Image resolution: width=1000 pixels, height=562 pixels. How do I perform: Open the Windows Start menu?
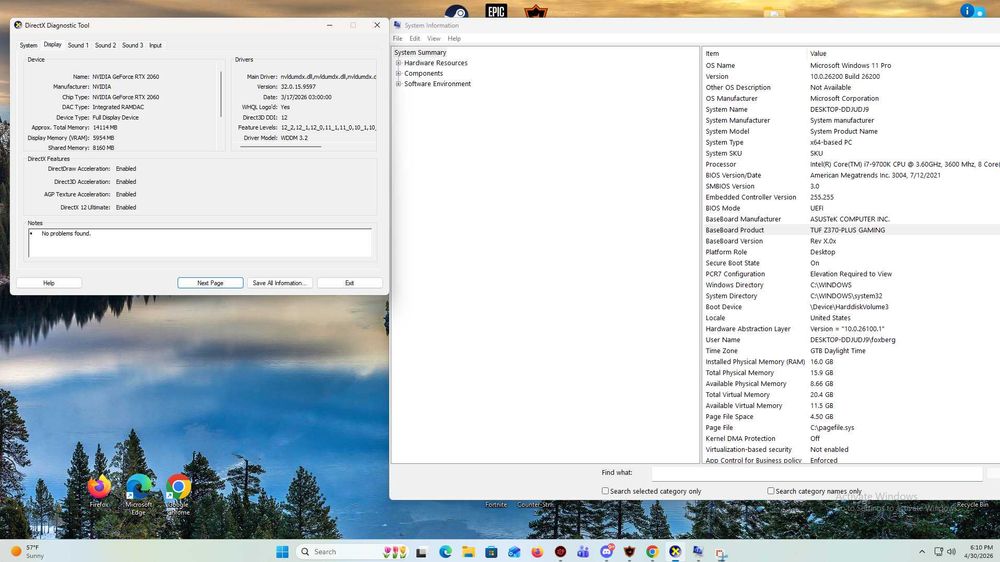tap(282, 552)
